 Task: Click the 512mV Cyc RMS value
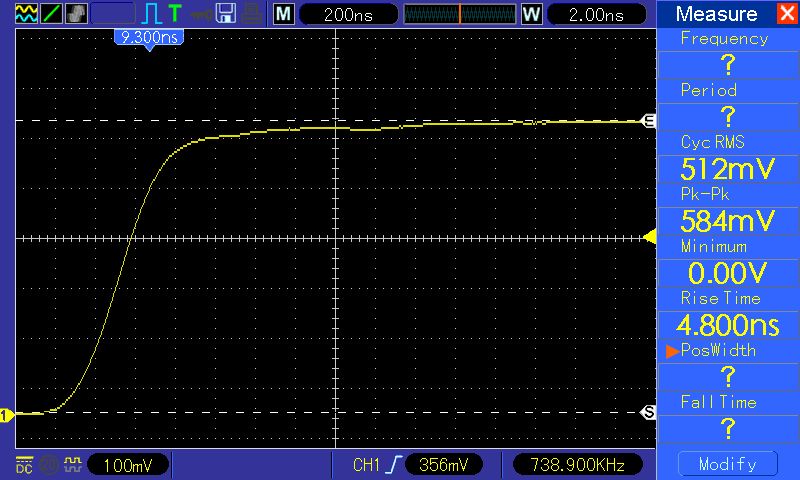point(728,169)
